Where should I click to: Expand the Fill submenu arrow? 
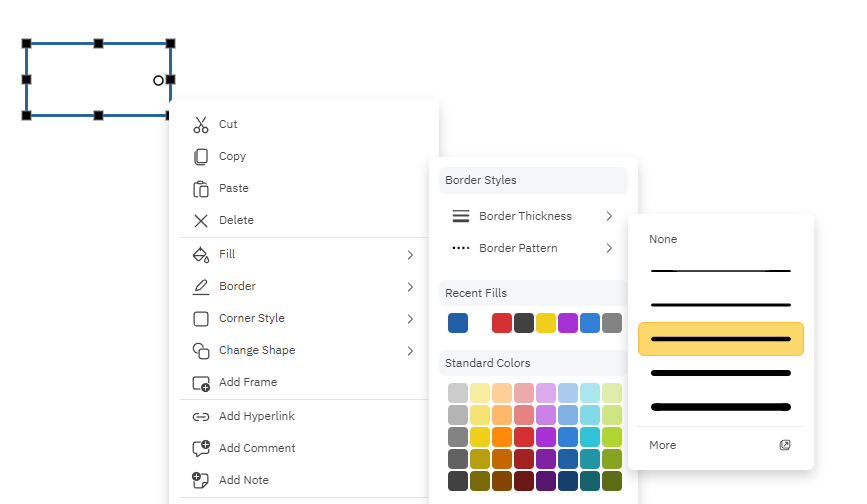click(x=410, y=255)
